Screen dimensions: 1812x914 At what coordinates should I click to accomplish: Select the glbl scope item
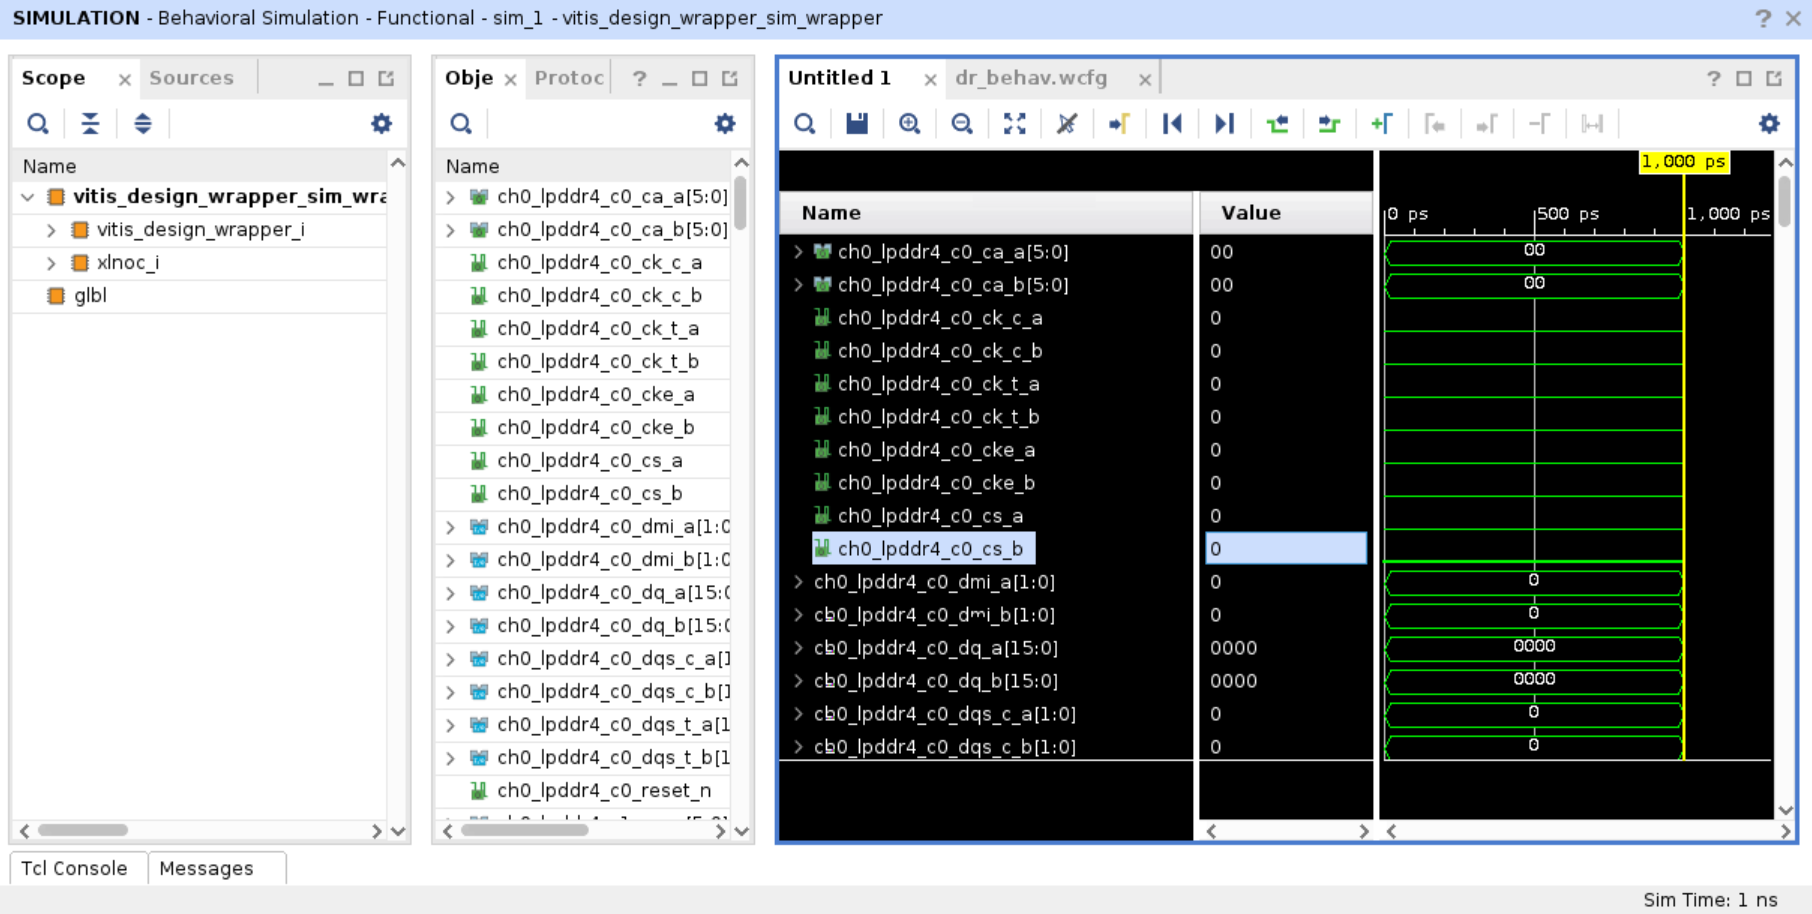click(91, 295)
